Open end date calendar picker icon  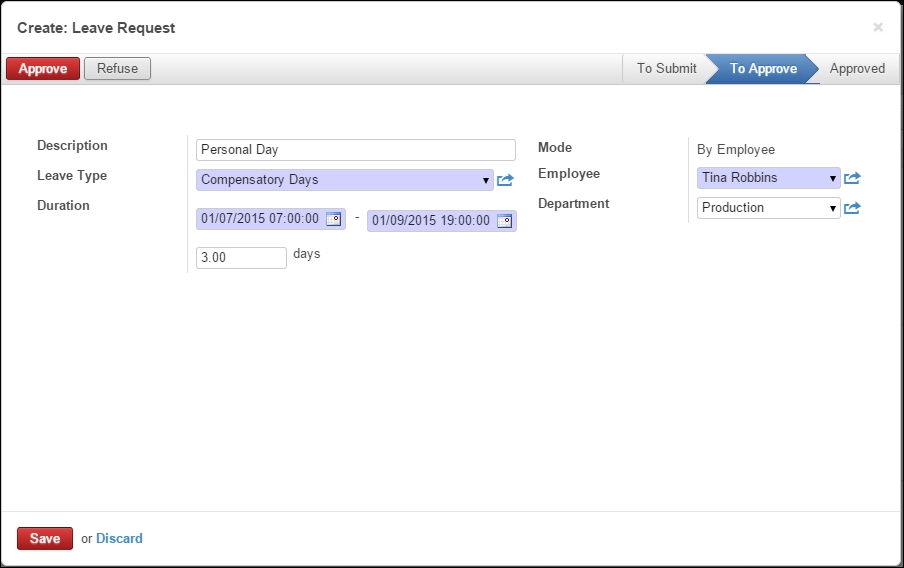coord(504,221)
